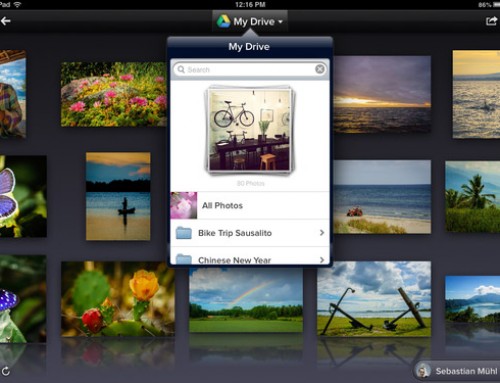500x383 pixels.
Task: Open the sunset over sea photo
Action: tap(382, 94)
